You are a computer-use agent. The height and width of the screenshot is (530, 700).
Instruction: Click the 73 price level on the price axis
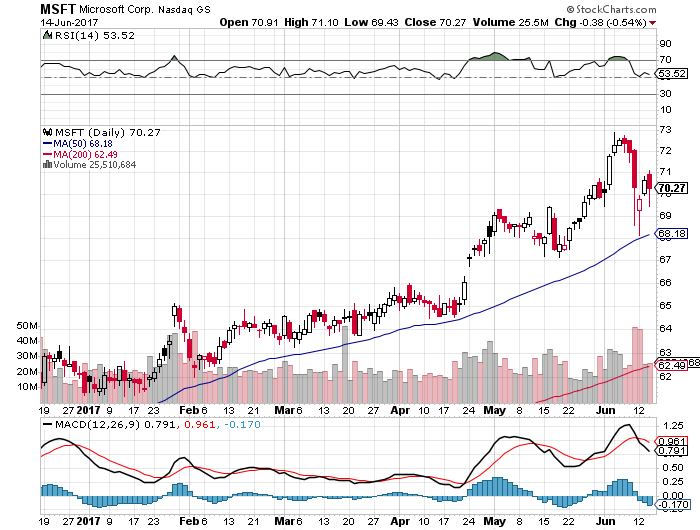pos(666,130)
